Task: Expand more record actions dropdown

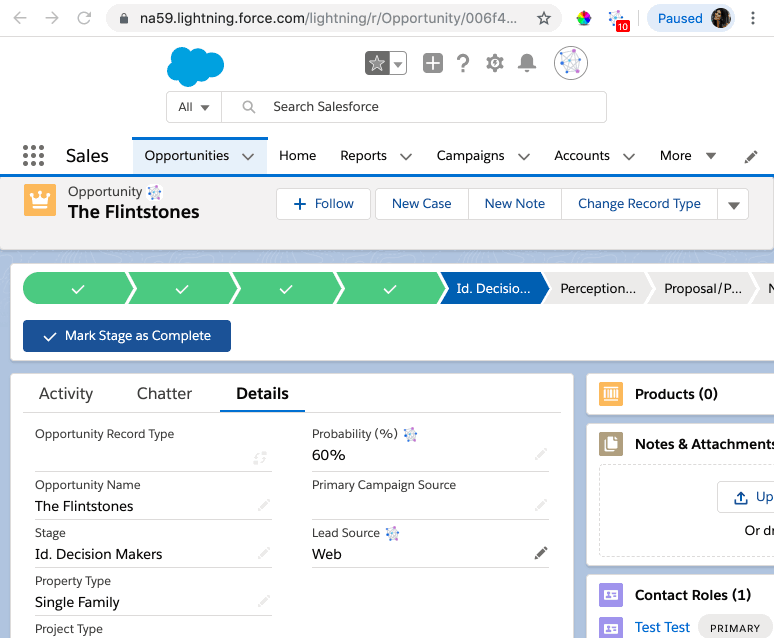Action: (733, 204)
